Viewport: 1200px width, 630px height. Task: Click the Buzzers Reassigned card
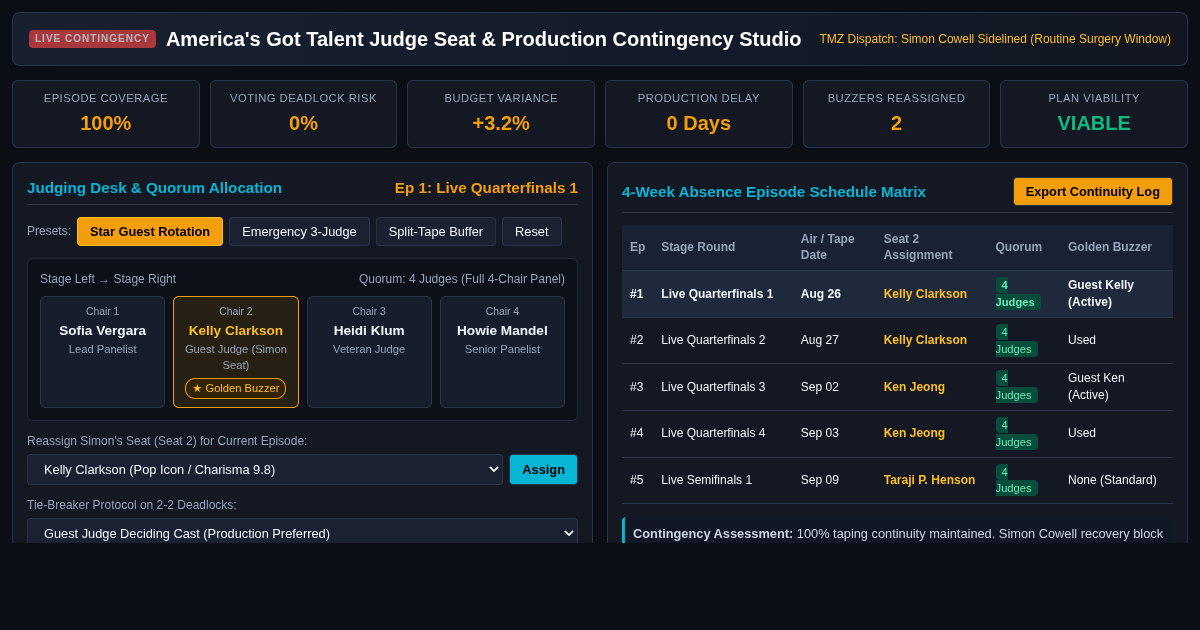pos(896,114)
